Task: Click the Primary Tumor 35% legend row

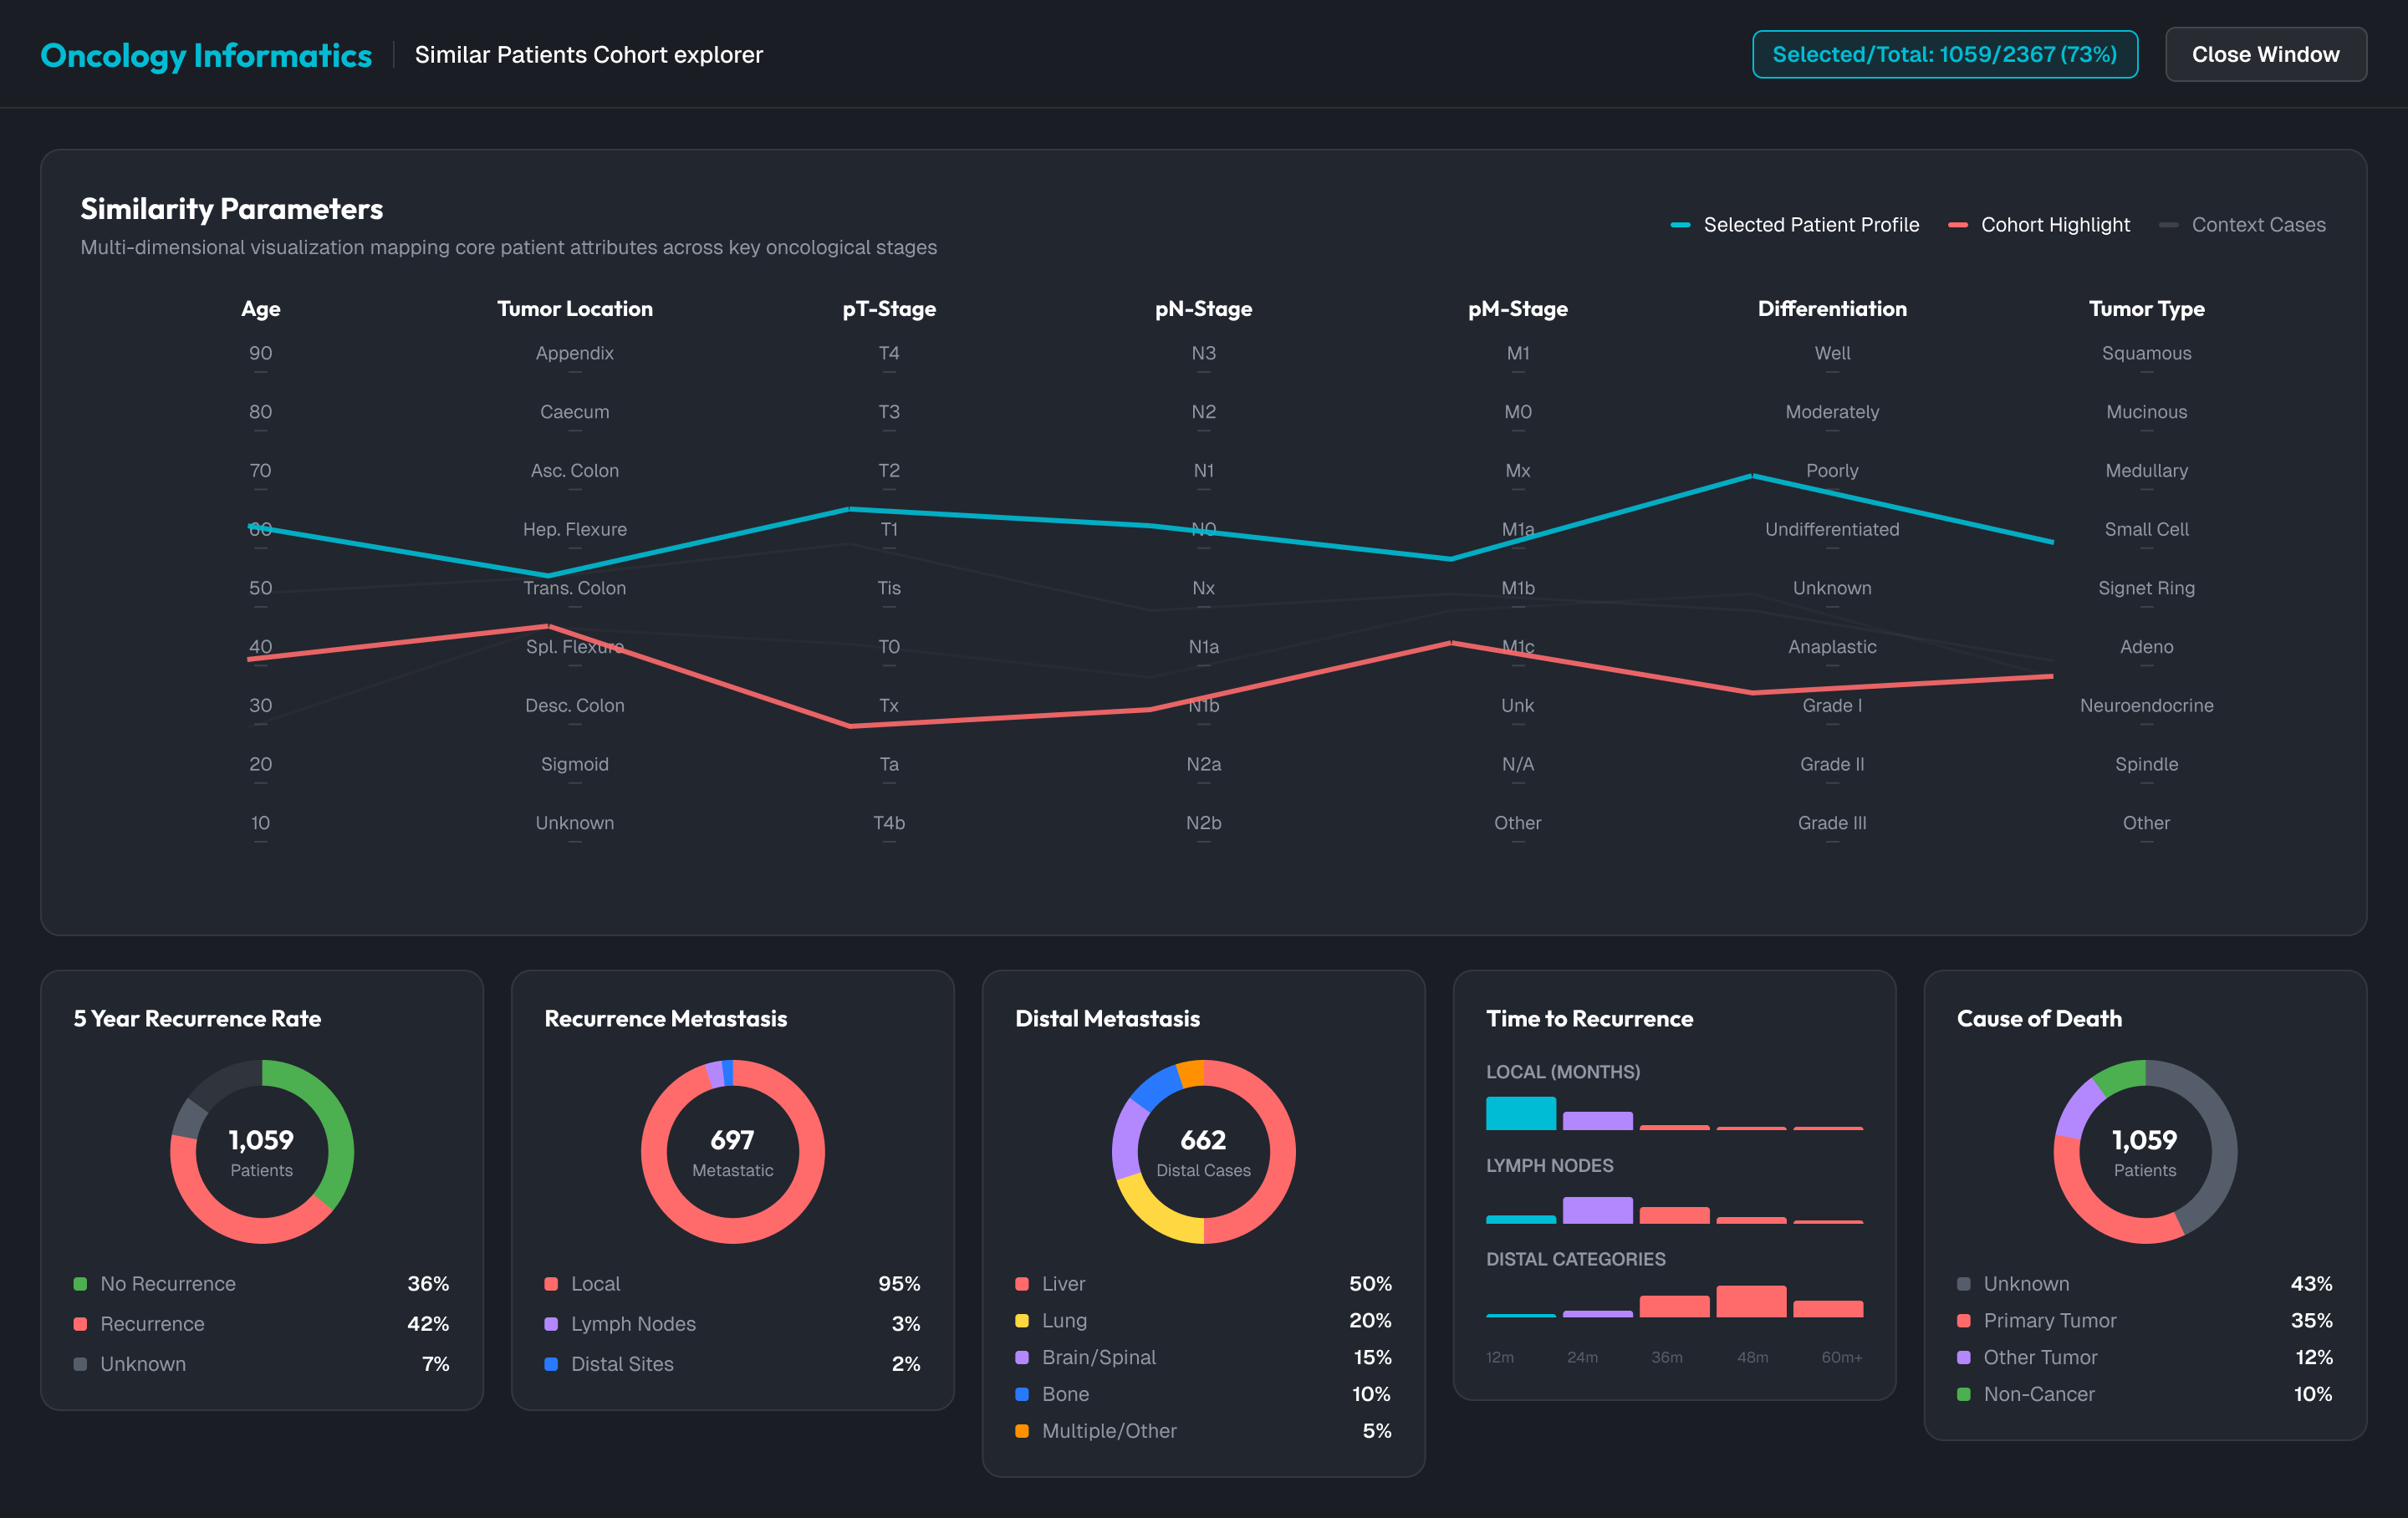Action: (2146, 1321)
